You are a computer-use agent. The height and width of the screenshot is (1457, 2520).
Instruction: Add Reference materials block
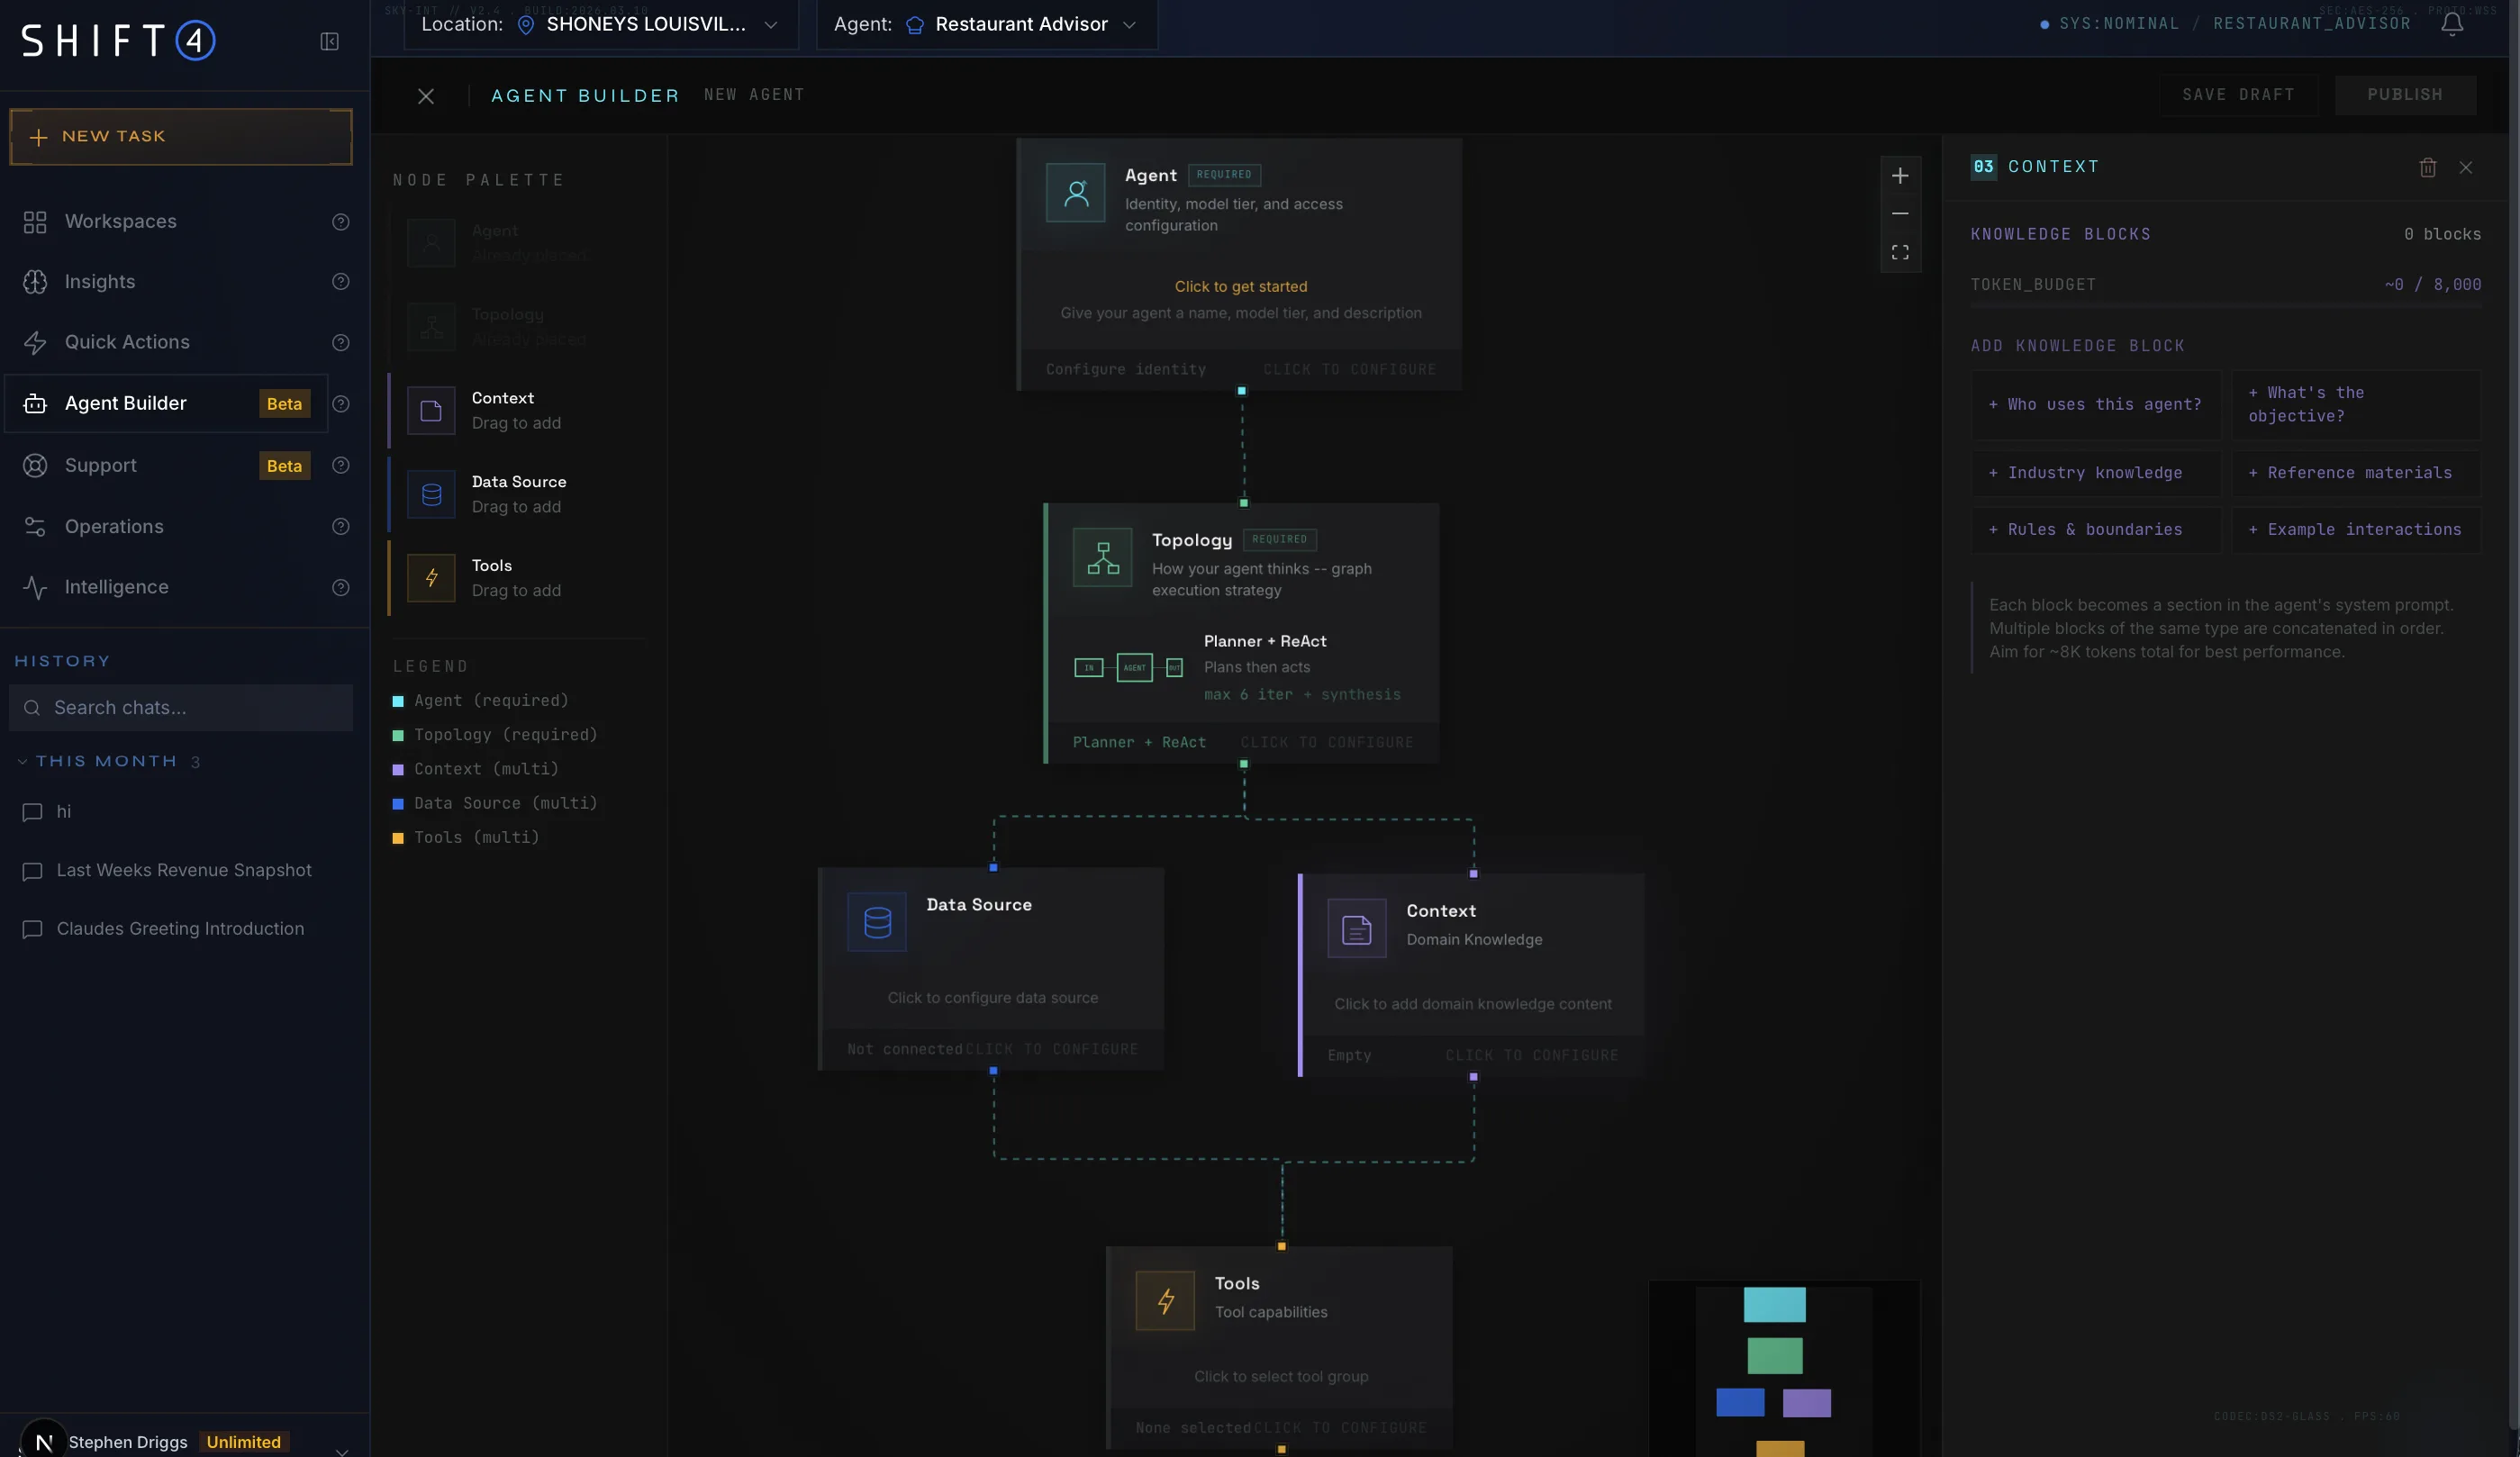pyautogui.click(x=2355, y=473)
